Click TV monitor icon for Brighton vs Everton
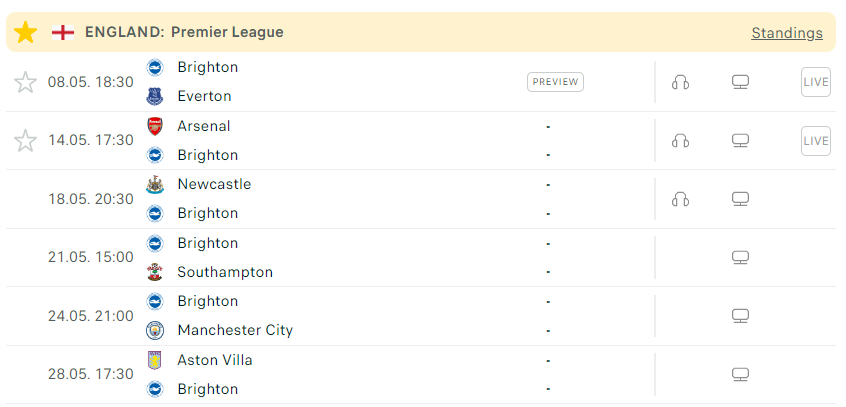The height and width of the screenshot is (407, 846). pos(740,82)
